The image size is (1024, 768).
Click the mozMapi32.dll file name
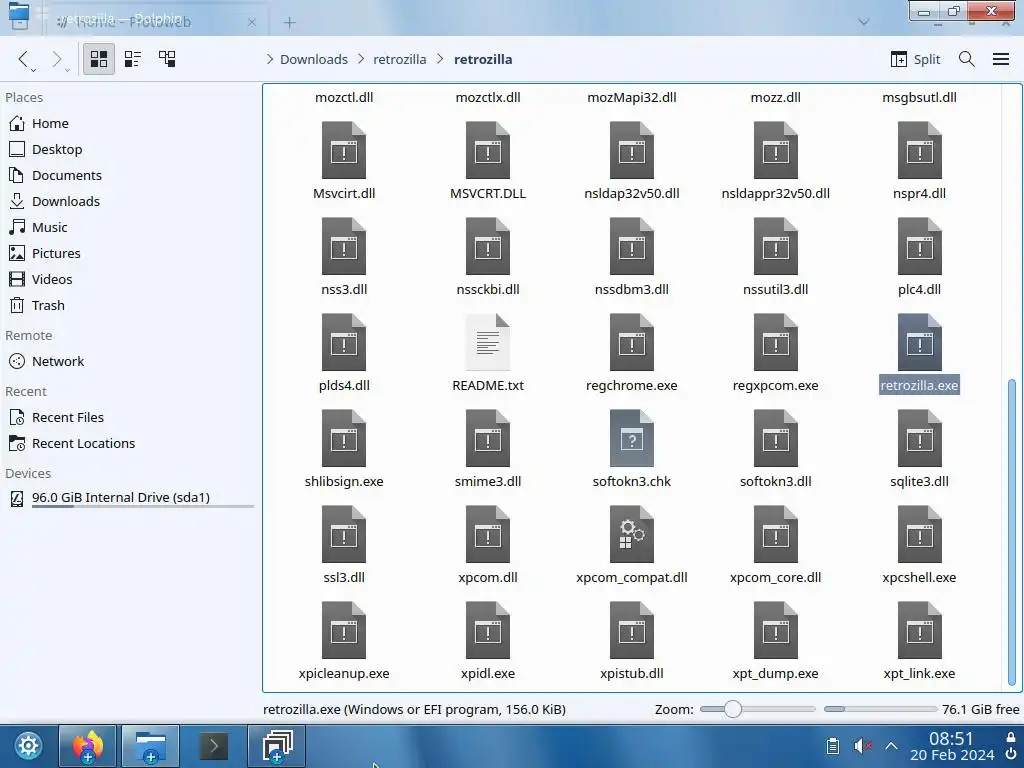tap(632, 97)
